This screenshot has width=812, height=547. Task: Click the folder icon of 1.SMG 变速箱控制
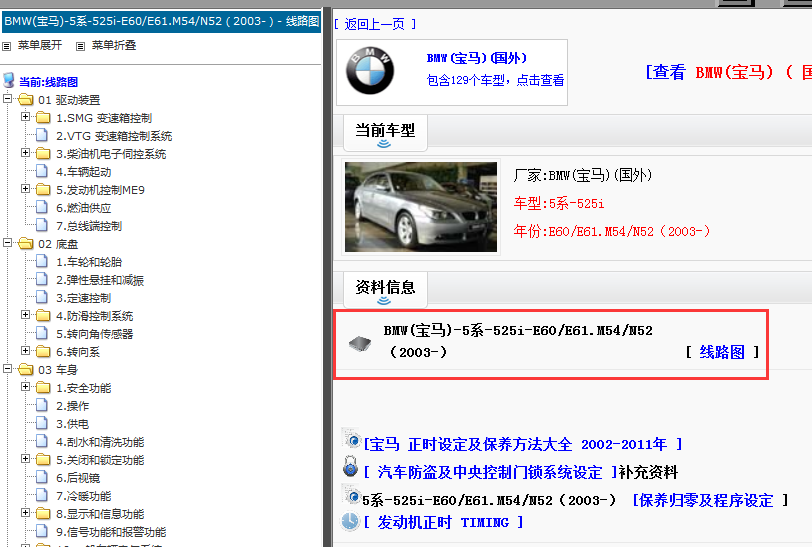tap(43, 117)
